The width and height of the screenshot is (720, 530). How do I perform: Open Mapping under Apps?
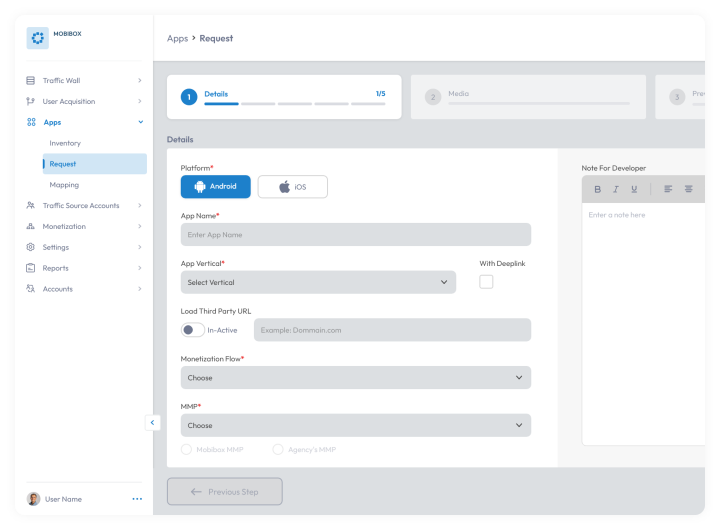click(x=64, y=185)
